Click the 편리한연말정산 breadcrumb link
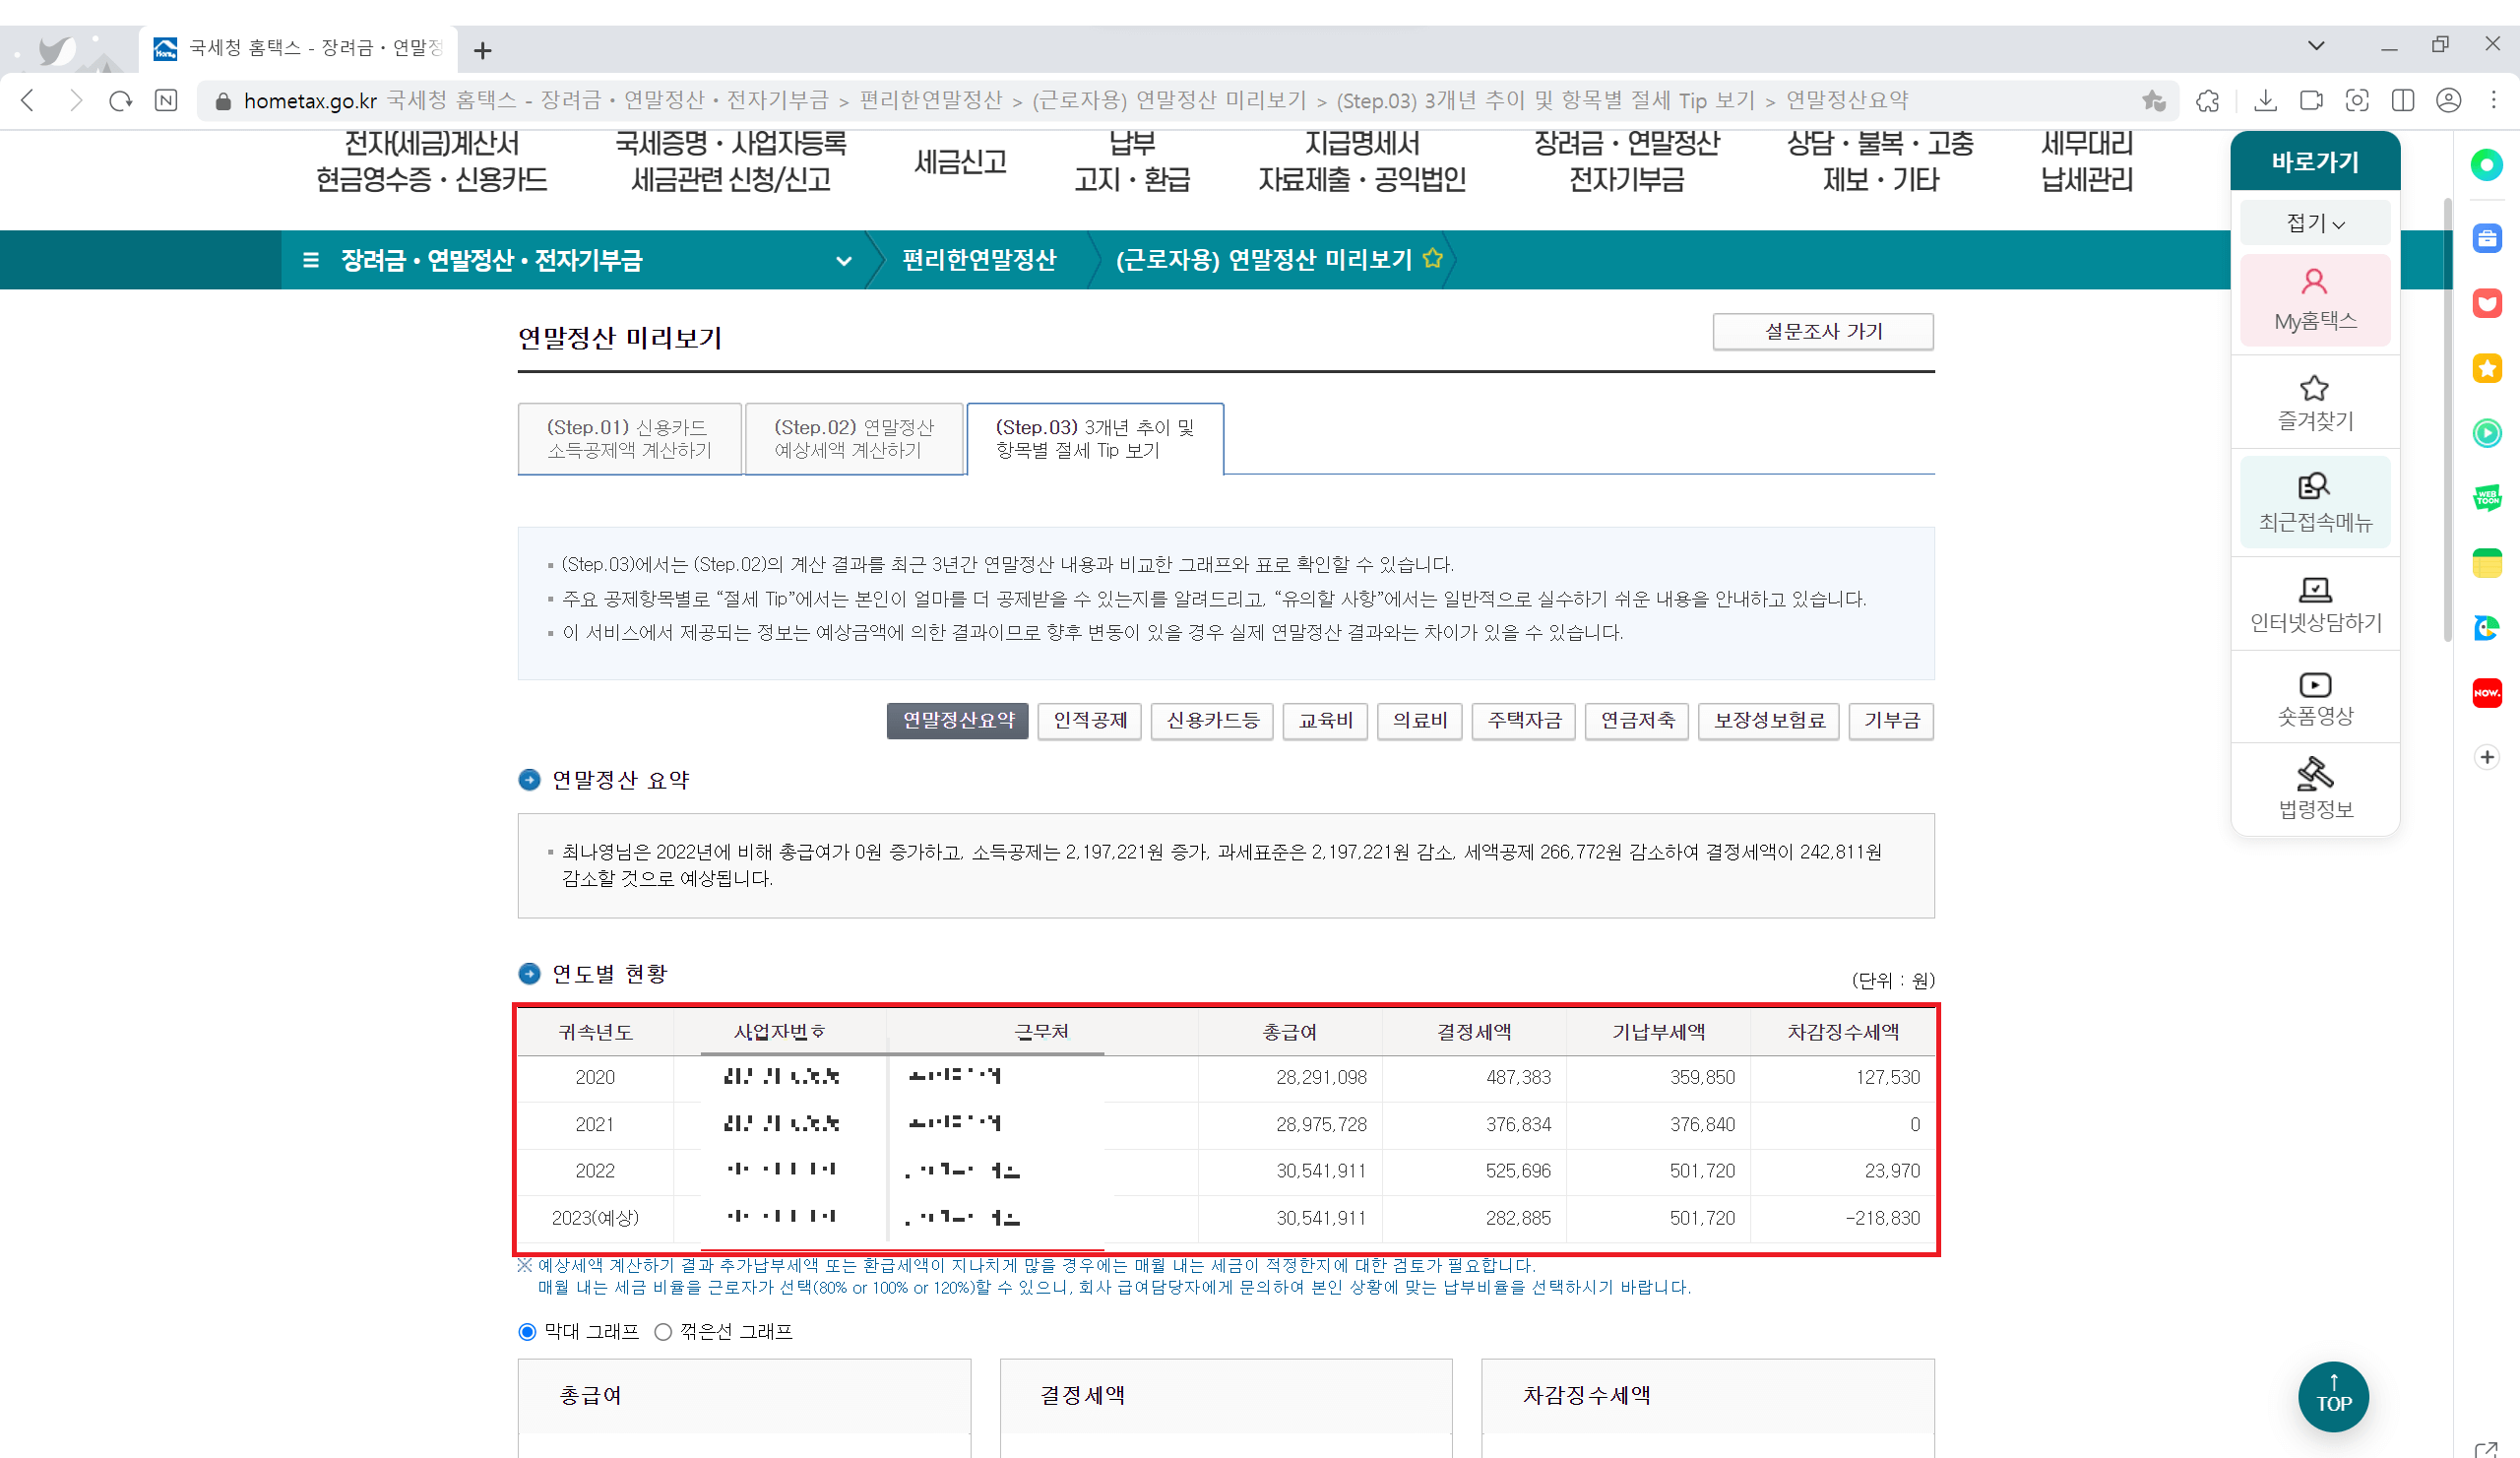Viewport: 2520px width, 1458px height. (979, 260)
